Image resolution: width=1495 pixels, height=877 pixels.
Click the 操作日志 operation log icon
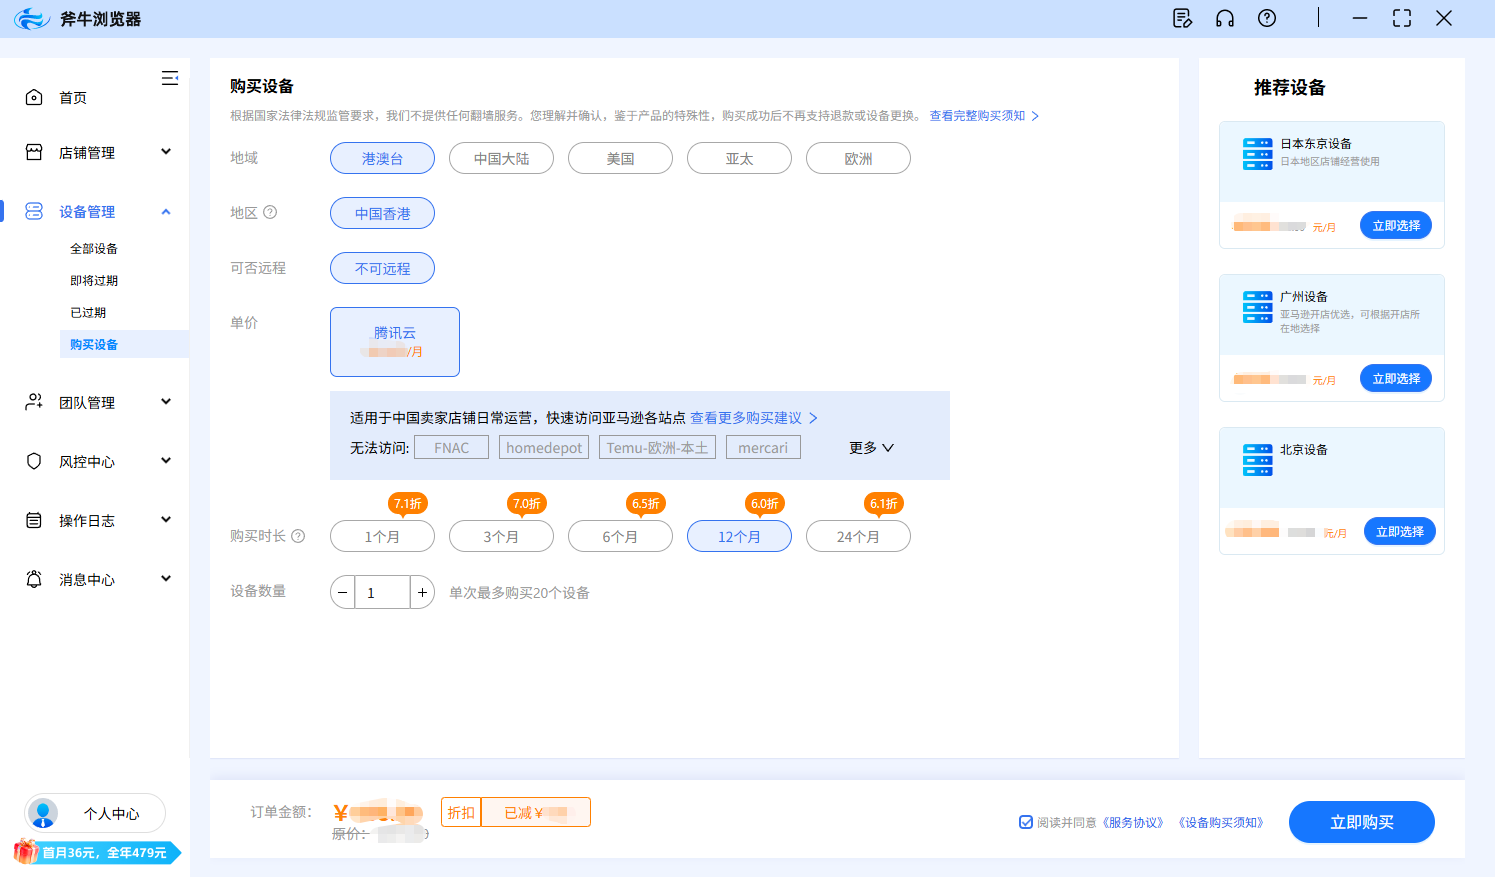point(34,520)
